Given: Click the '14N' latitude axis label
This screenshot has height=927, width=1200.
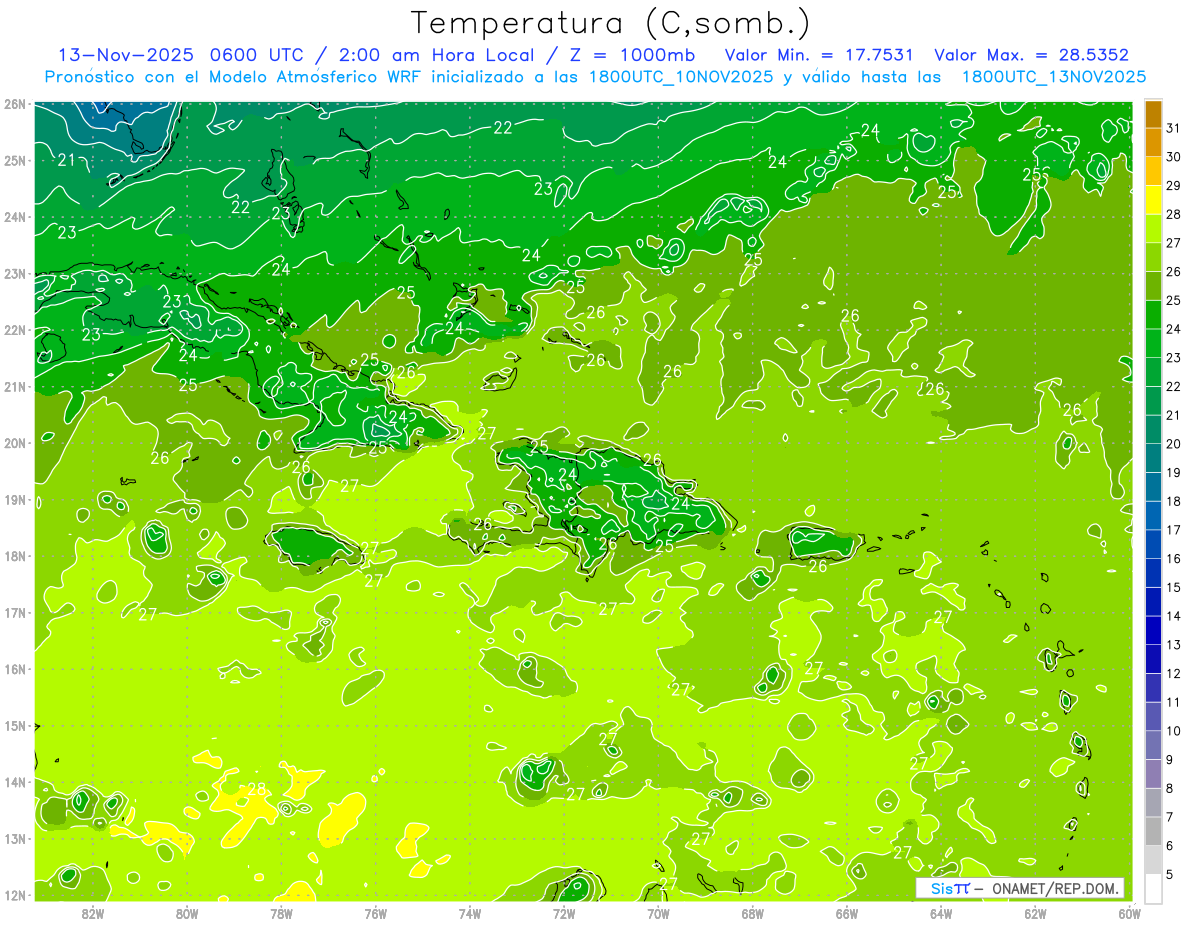Looking at the screenshot, I should [15, 782].
